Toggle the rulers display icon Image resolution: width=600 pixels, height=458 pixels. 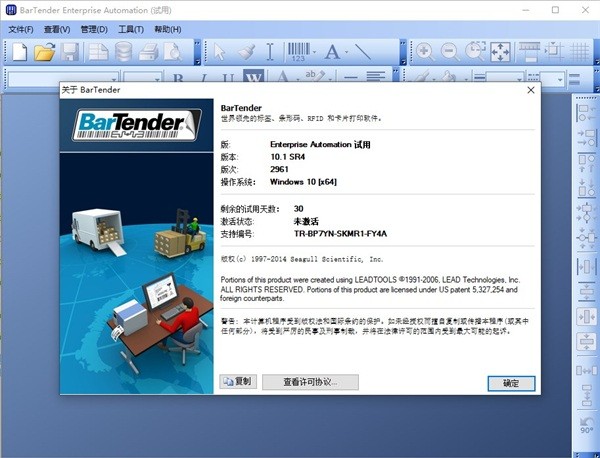pyautogui.click(x=529, y=51)
